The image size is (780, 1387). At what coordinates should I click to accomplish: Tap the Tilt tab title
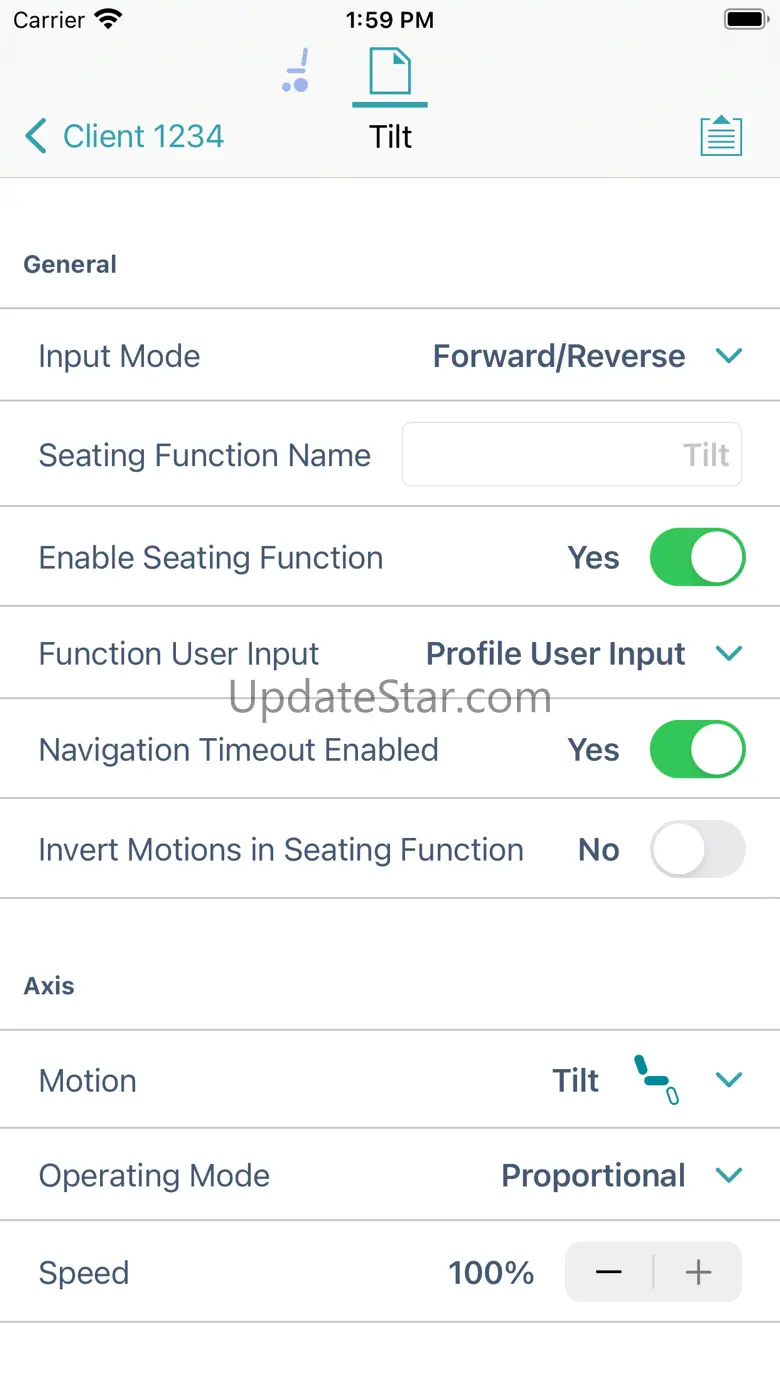click(x=390, y=137)
